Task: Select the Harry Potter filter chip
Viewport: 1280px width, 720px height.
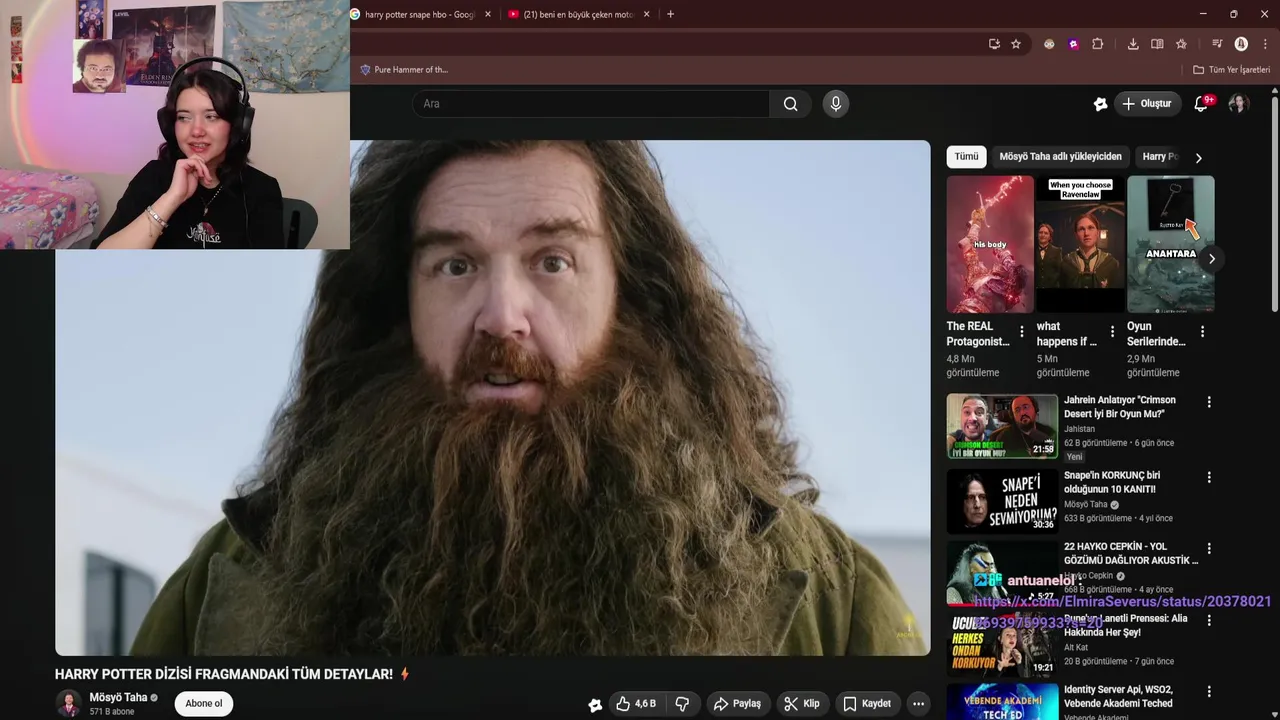Action: tap(1160, 157)
